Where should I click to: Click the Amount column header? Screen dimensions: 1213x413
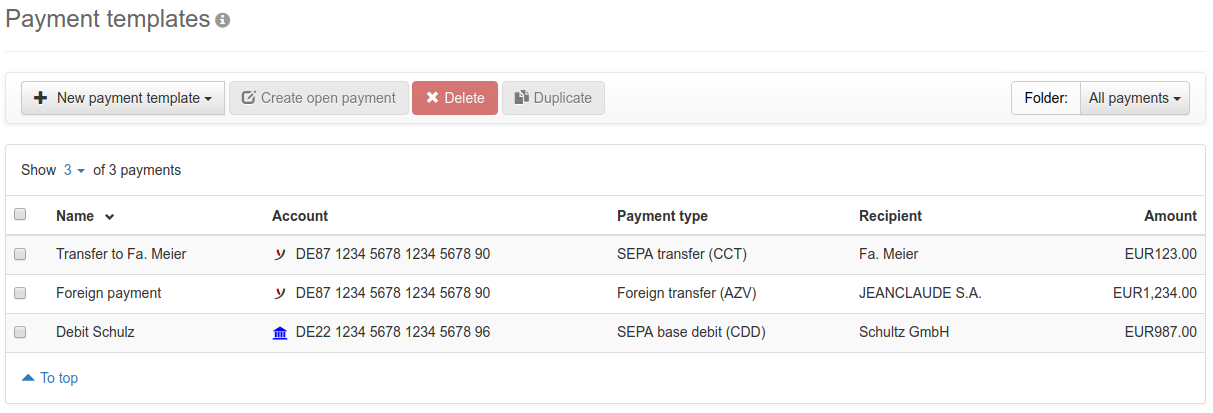coord(1171,216)
